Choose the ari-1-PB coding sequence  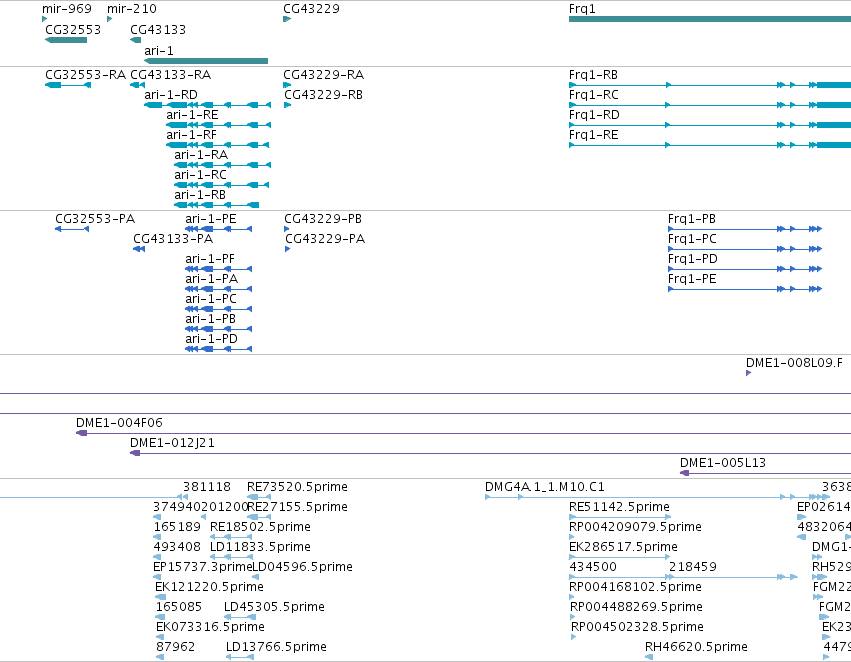pyautogui.click(x=218, y=329)
